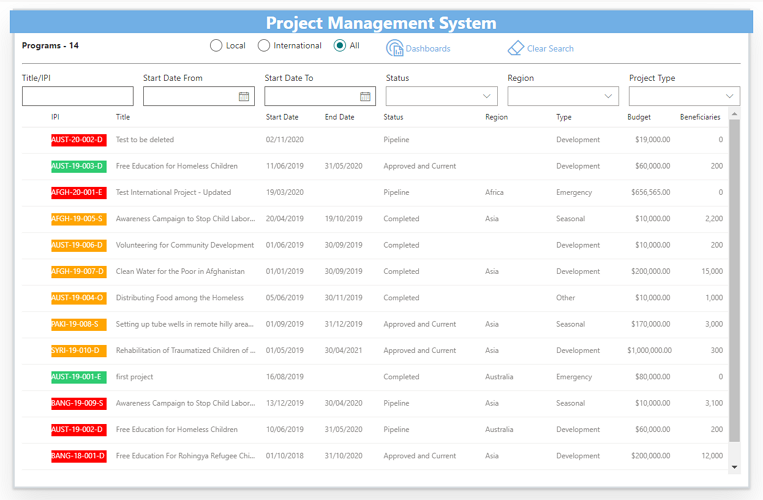
Task: Expand the Project Type dropdown
Action: click(729, 96)
